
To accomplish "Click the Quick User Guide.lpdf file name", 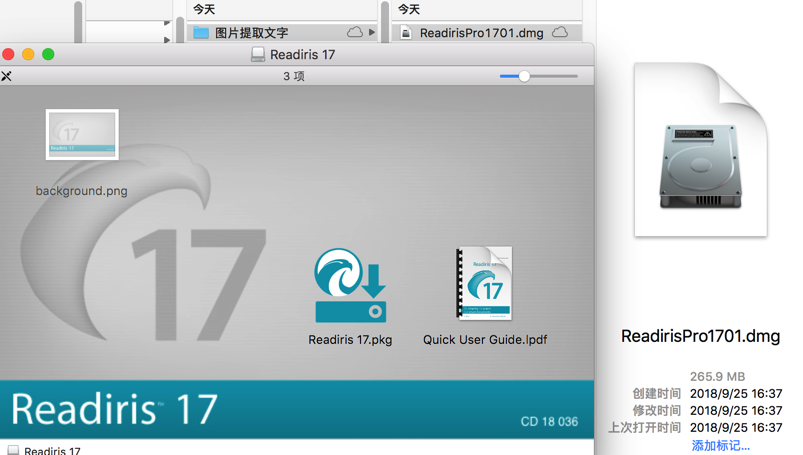I will tap(485, 340).
